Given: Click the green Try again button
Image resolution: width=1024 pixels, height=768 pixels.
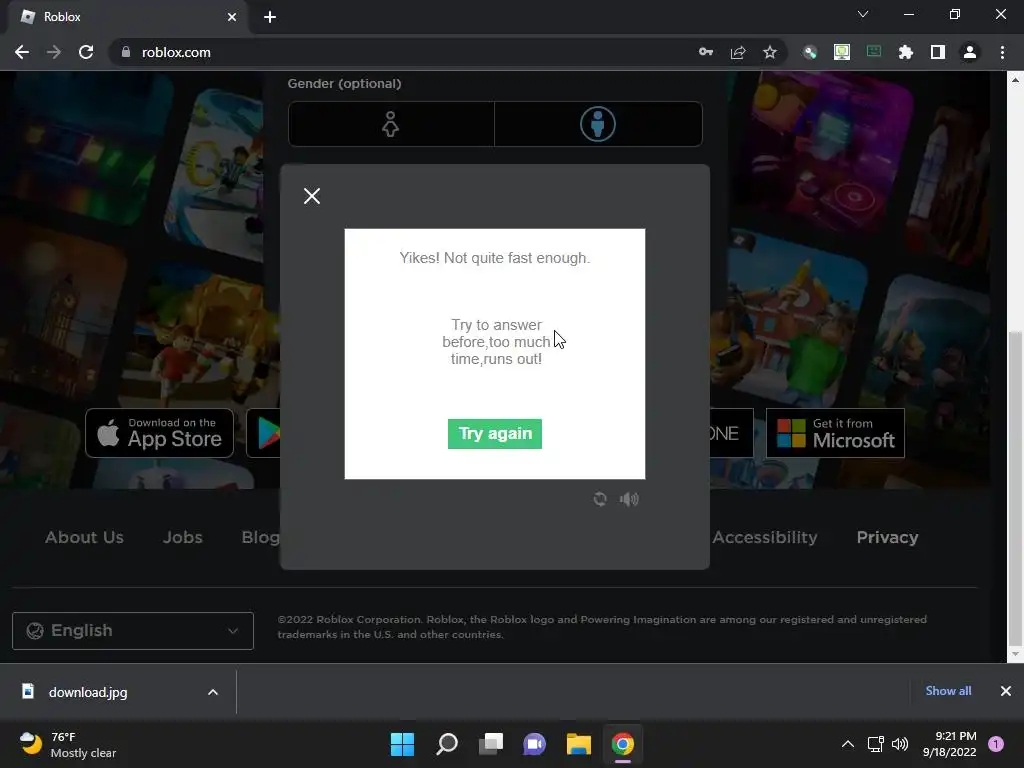Looking at the screenshot, I should [494, 434].
